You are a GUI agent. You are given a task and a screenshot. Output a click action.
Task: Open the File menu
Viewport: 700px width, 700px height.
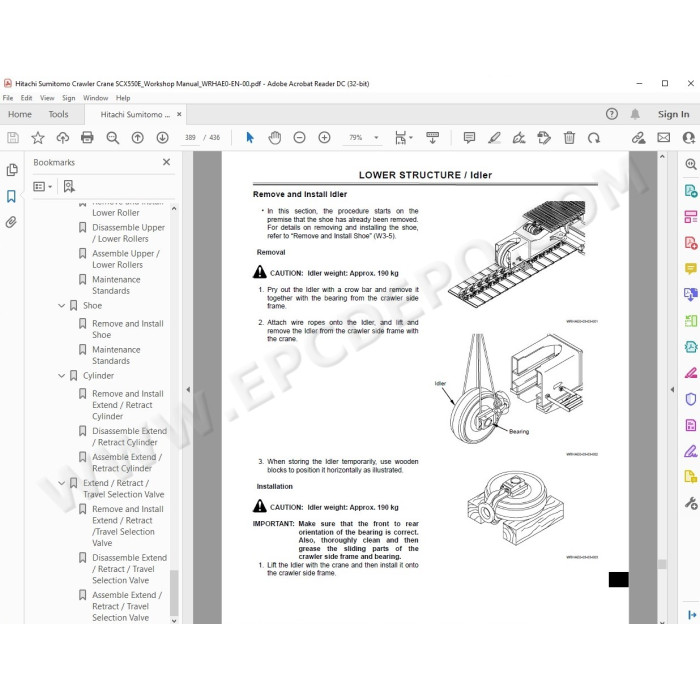click(x=8, y=98)
